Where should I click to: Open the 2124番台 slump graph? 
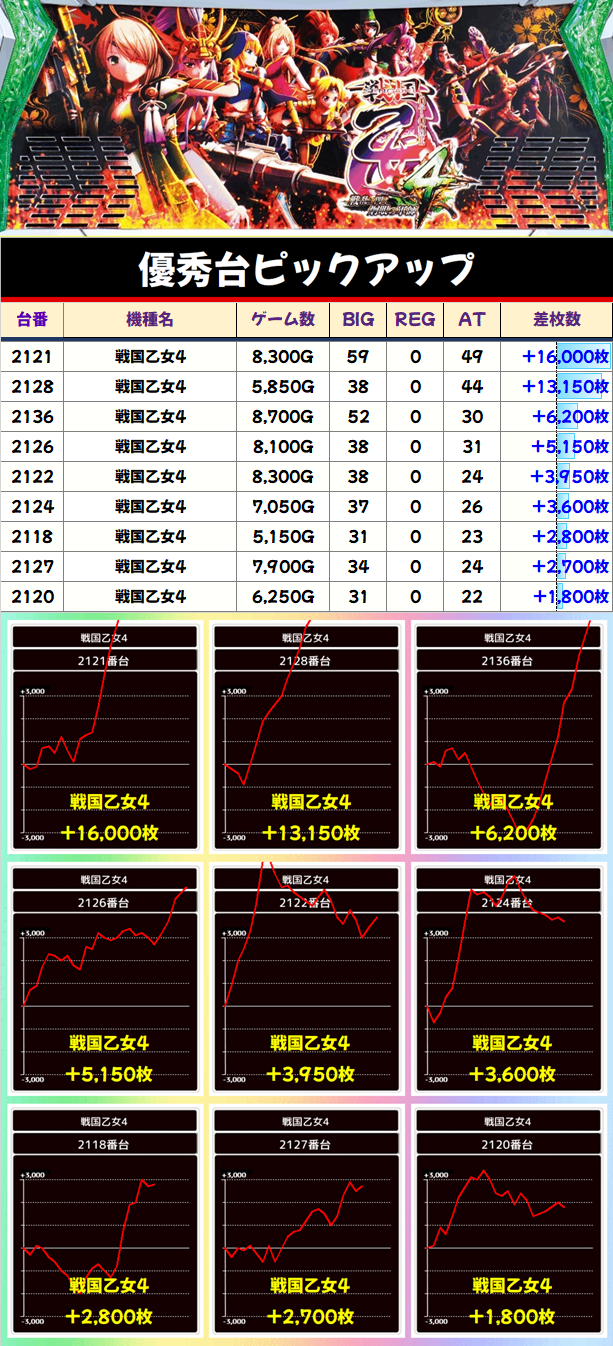click(508, 978)
